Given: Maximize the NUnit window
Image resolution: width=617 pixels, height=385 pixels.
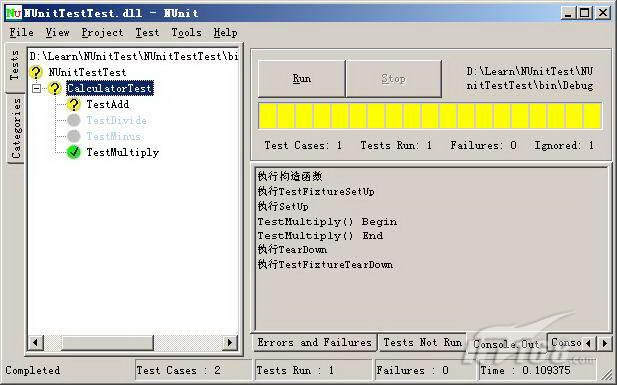Looking at the screenshot, I should (584, 13).
